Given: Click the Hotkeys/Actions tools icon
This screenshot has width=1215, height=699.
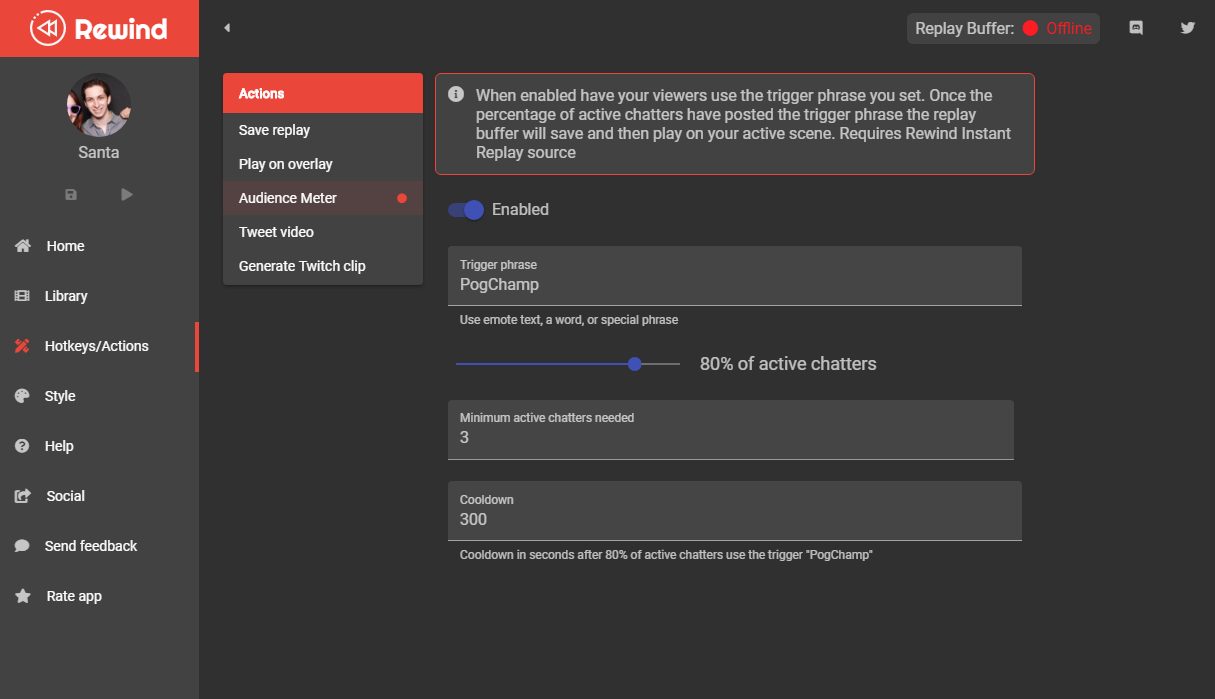Looking at the screenshot, I should click(22, 346).
